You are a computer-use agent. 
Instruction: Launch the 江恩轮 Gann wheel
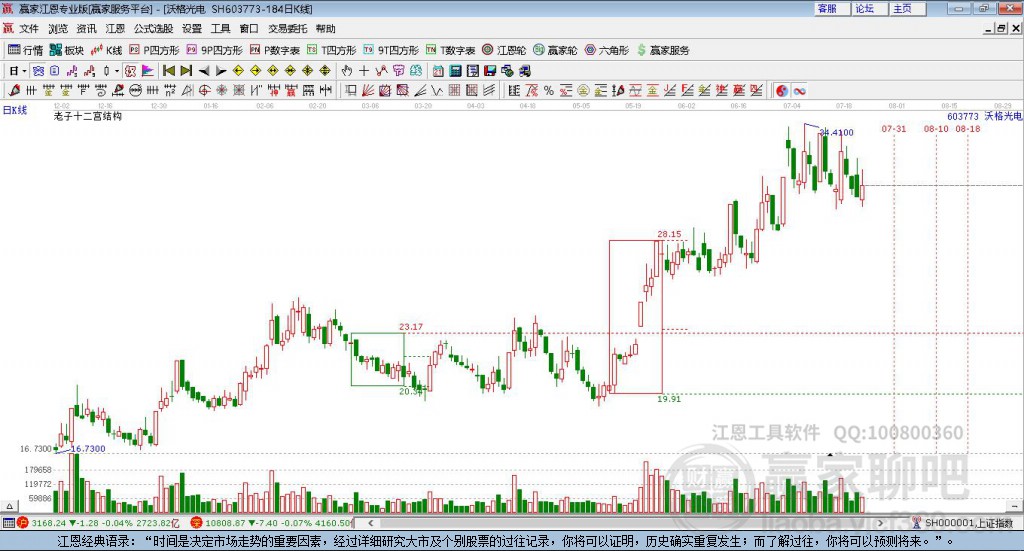pyautogui.click(x=504, y=50)
